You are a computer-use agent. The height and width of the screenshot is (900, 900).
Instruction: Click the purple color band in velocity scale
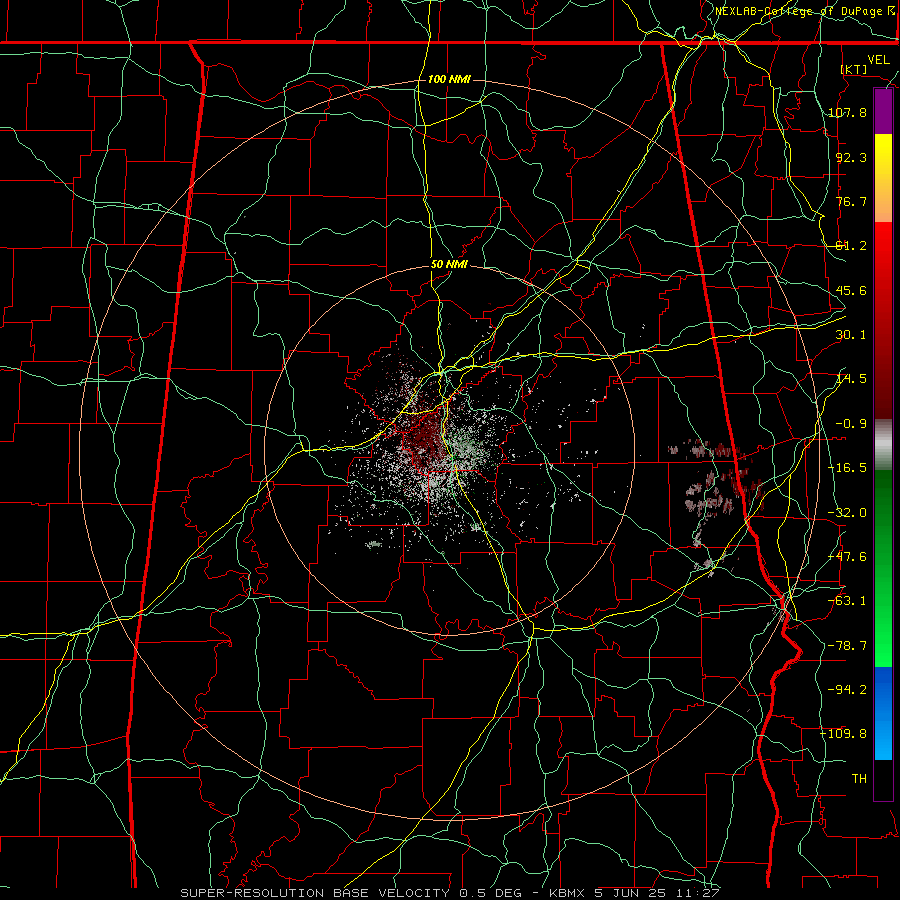coord(883,112)
